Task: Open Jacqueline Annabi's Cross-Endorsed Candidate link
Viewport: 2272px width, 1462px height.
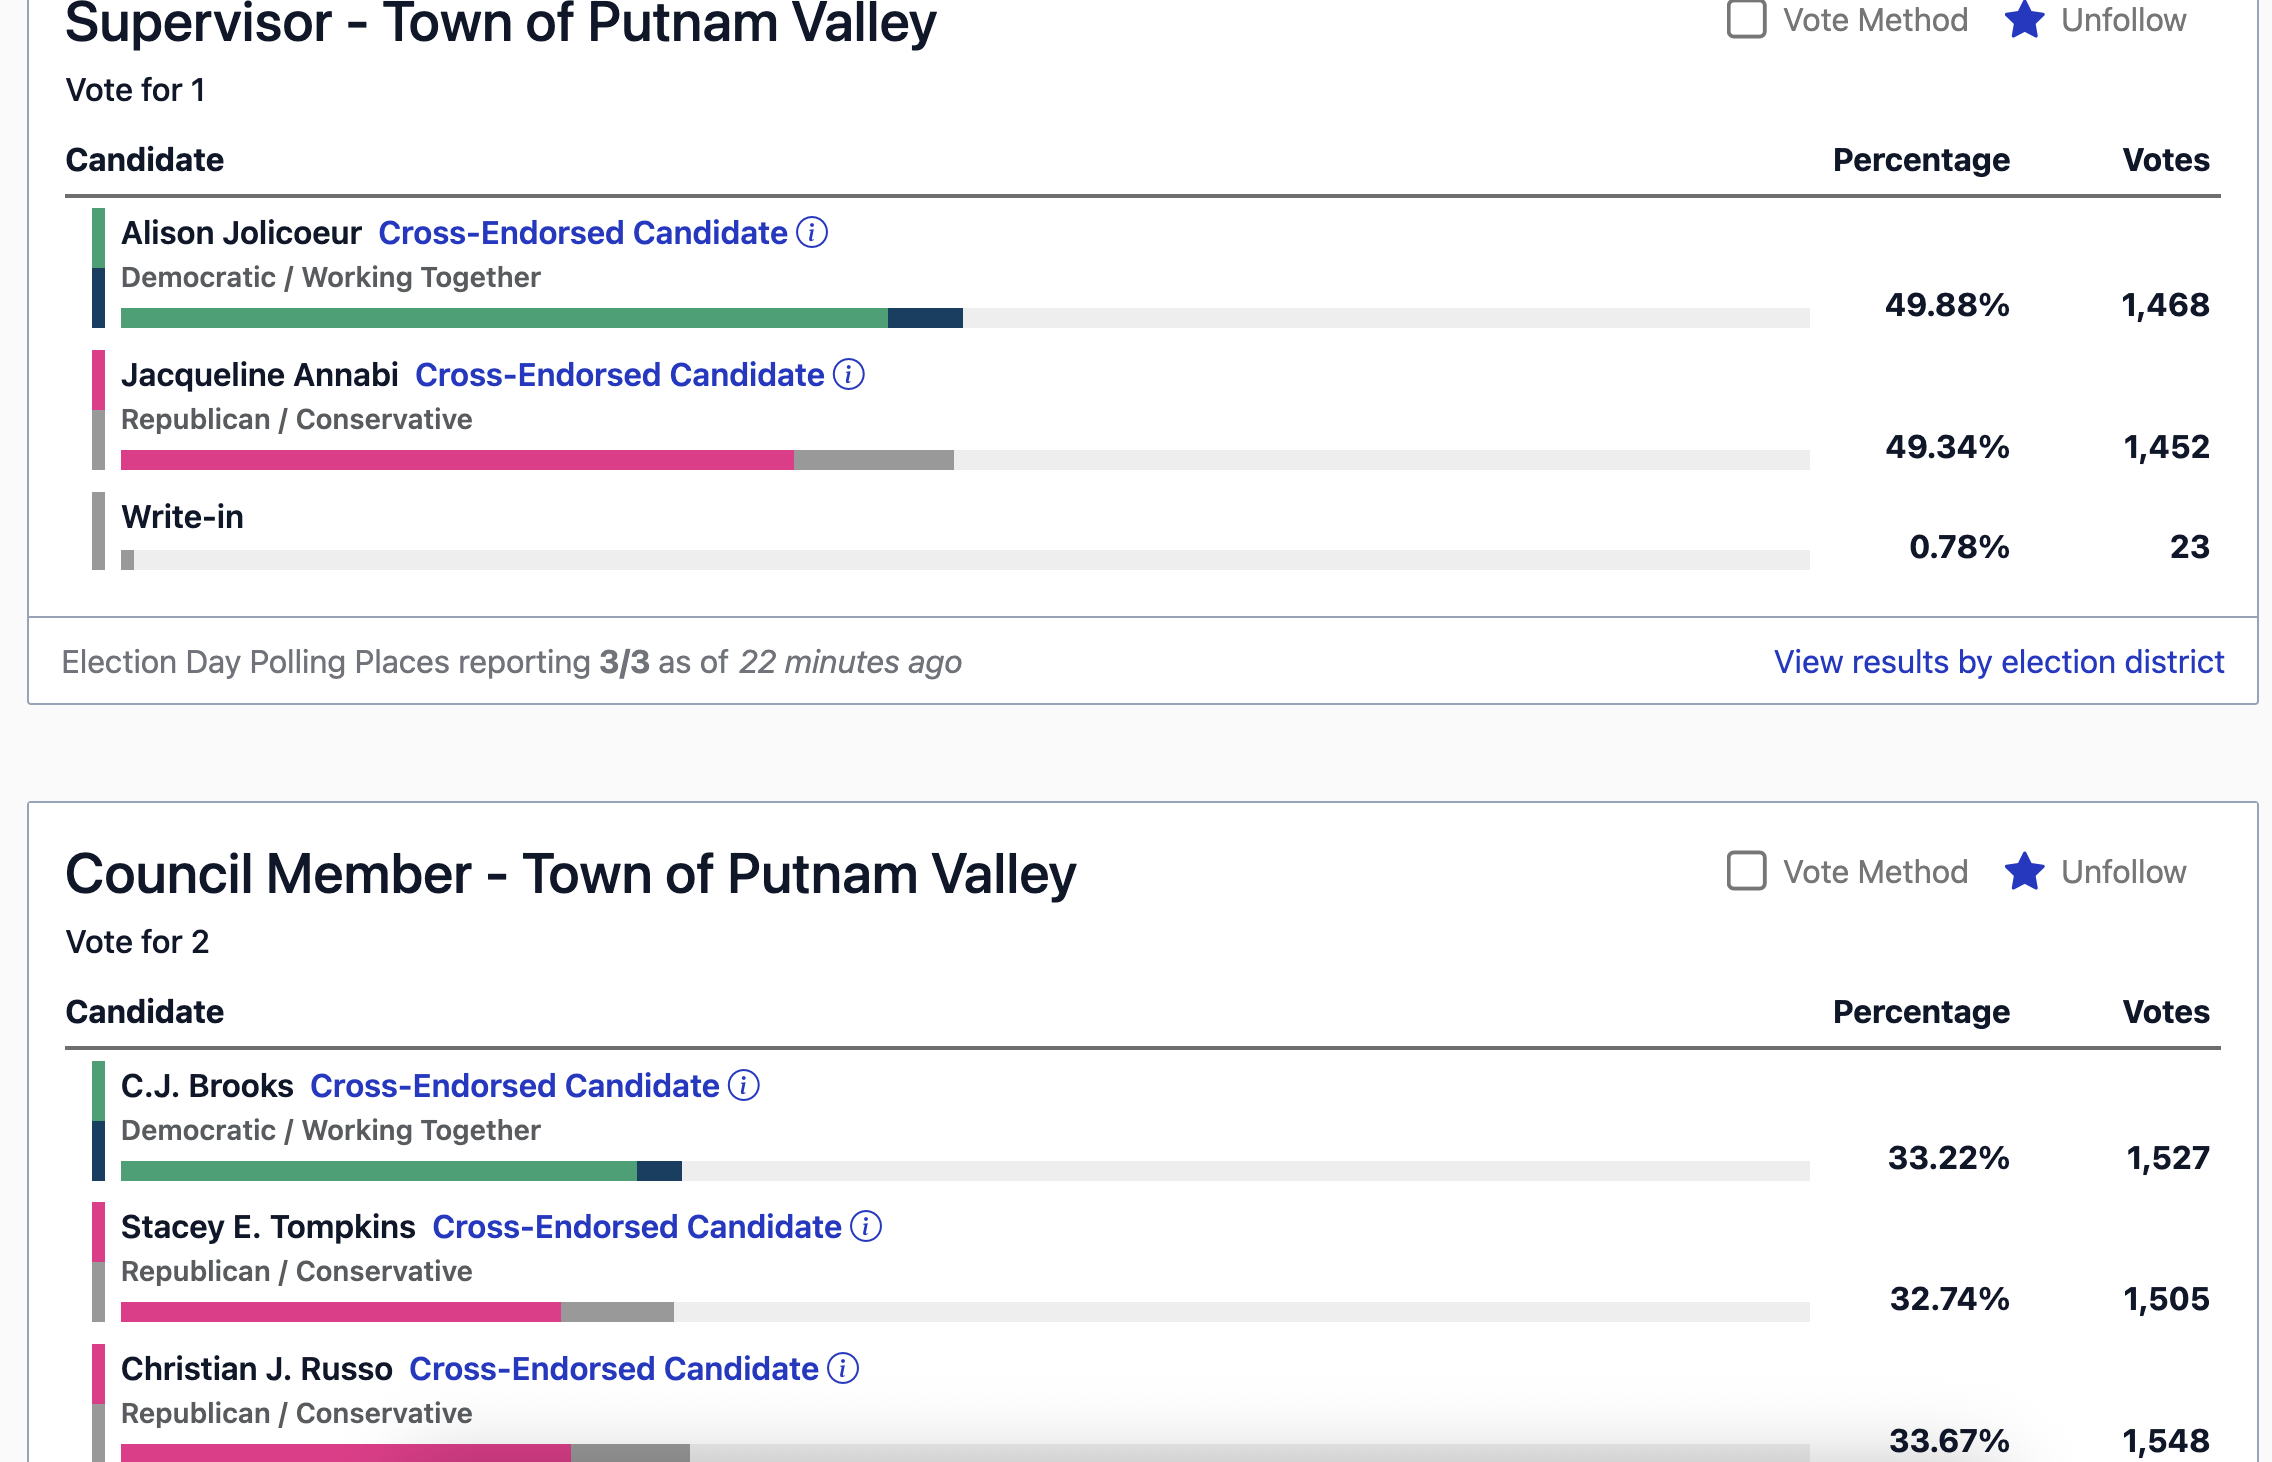Action: click(619, 375)
